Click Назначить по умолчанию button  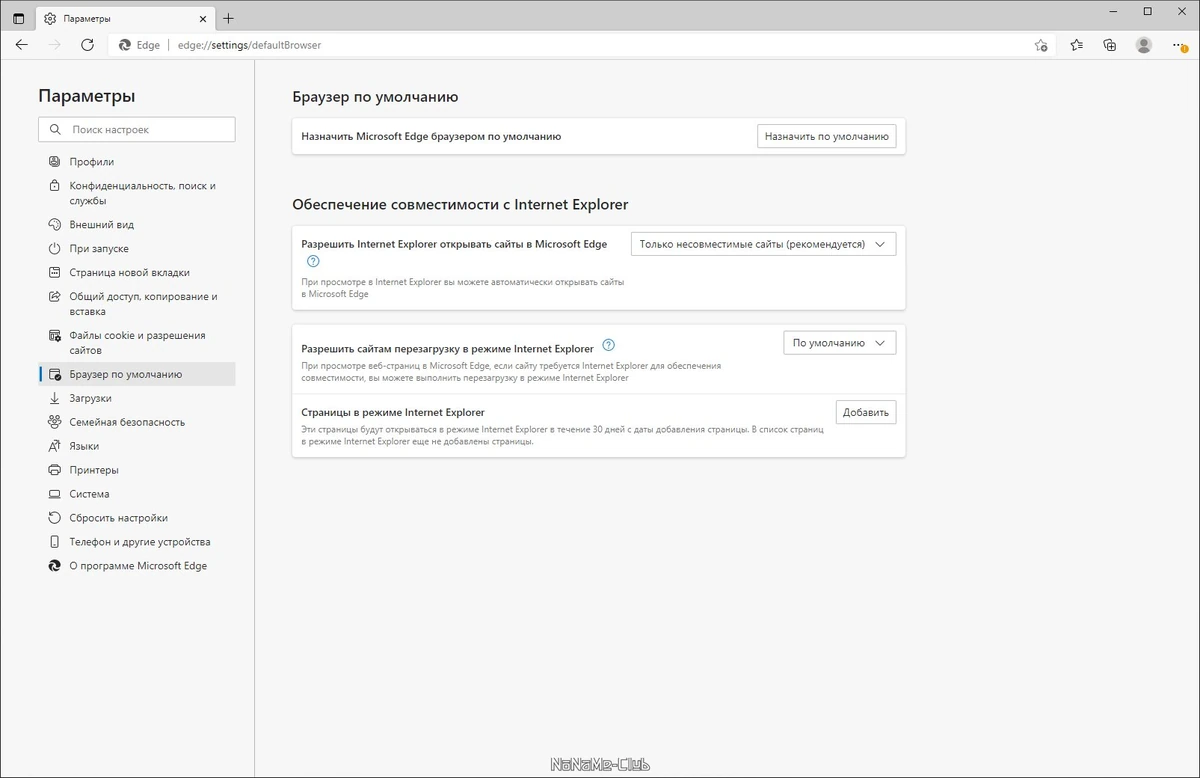pos(826,136)
